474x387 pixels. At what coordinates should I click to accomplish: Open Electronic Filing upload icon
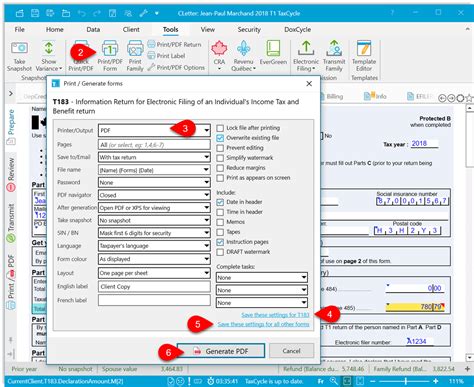coord(306,48)
